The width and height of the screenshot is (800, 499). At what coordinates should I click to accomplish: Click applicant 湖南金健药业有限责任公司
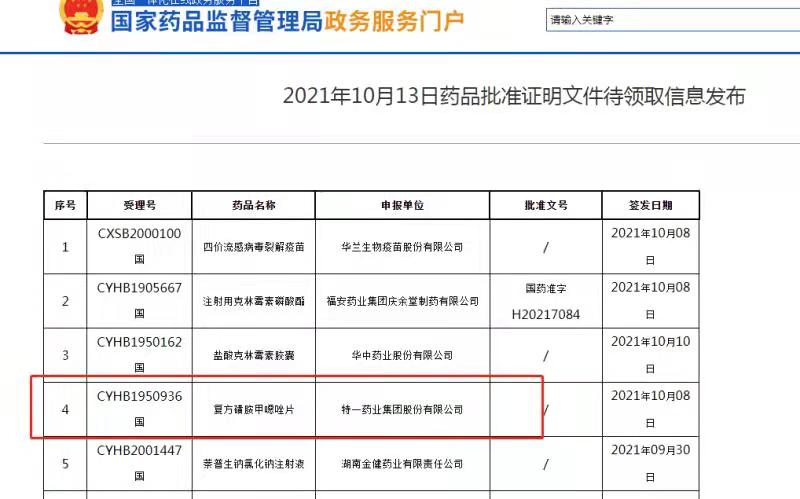(402, 465)
